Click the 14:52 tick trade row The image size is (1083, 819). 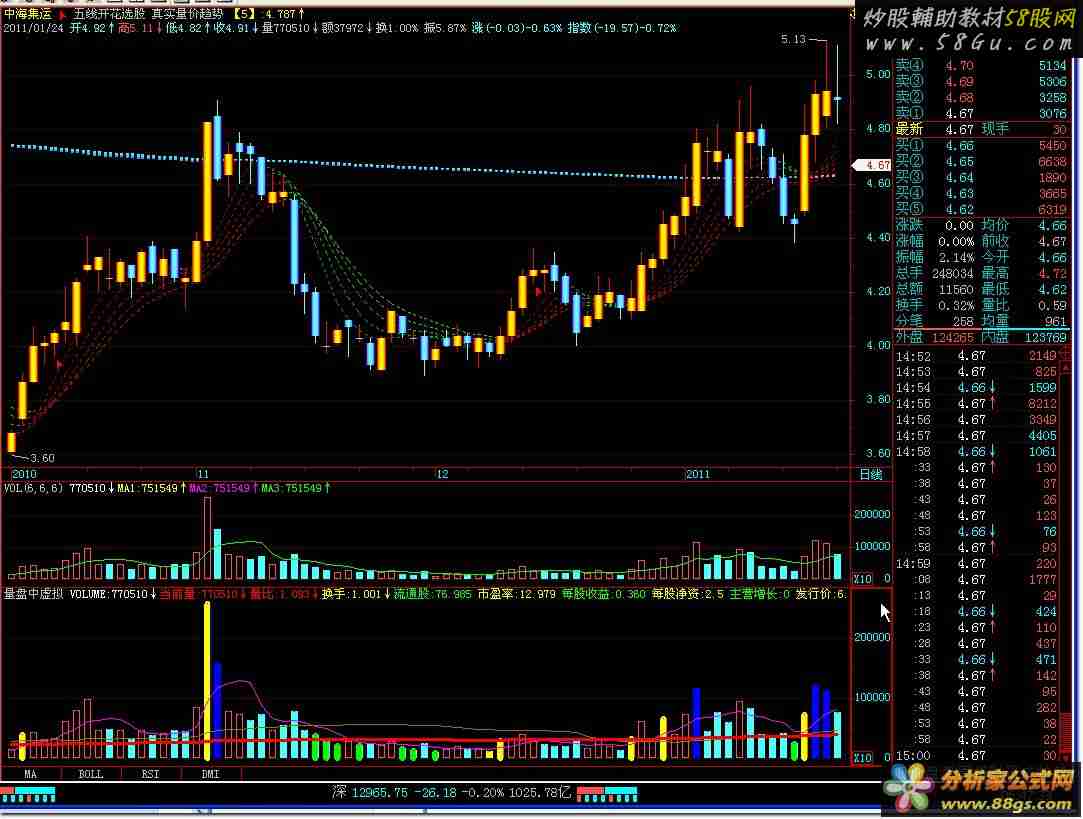[976, 356]
